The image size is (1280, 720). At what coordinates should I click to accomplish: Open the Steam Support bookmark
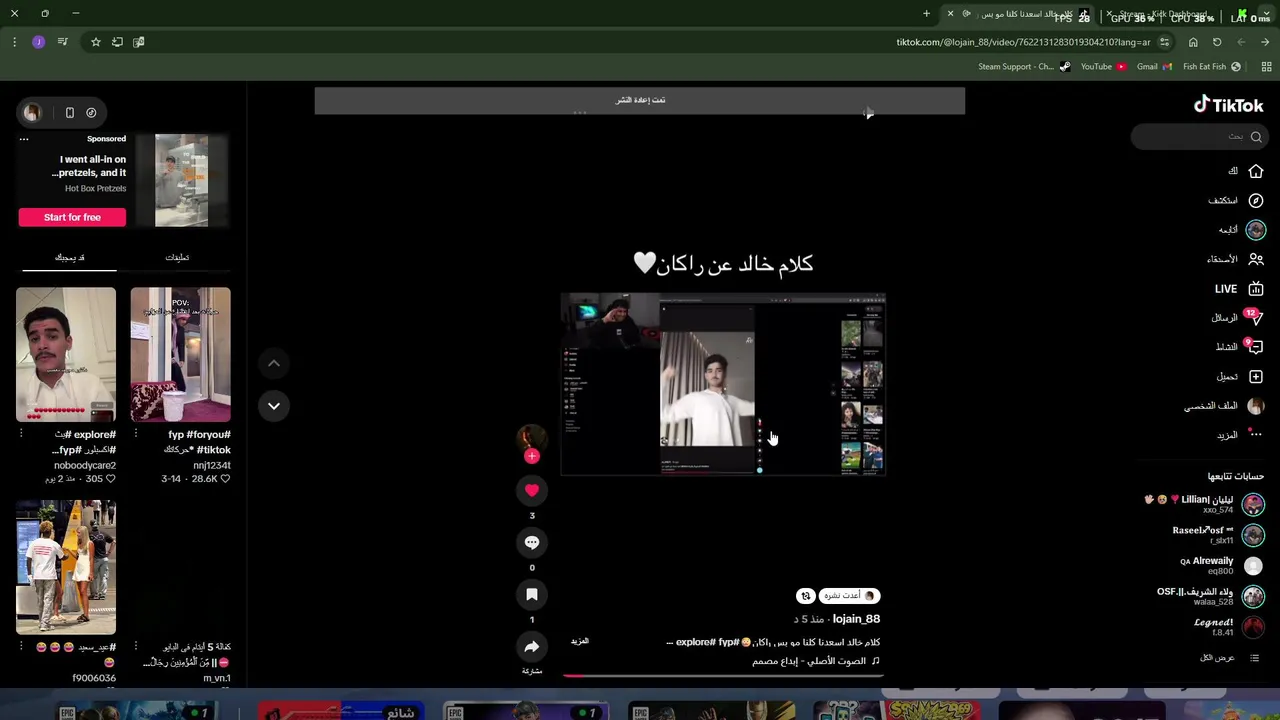click(x=1024, y=67)
